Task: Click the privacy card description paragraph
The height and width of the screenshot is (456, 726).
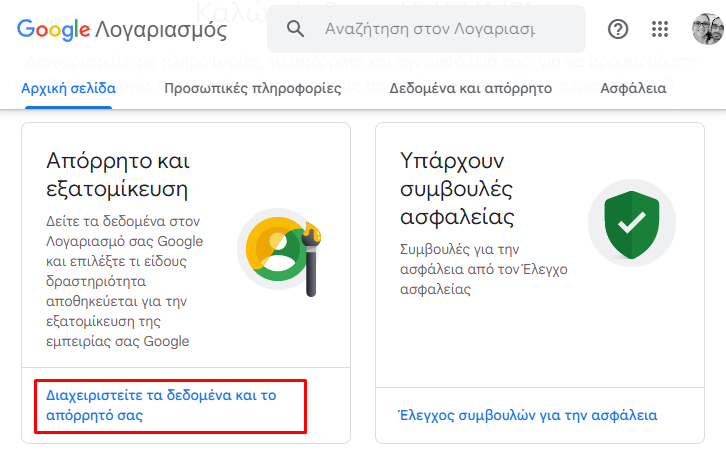Action: coord(125,281)
